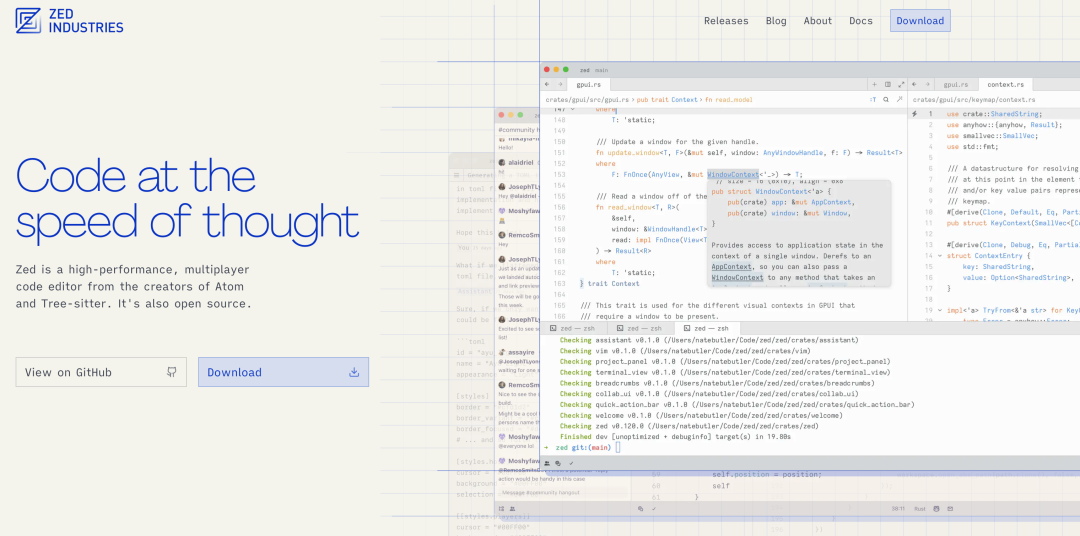This screenshot has width=1080, height=536.
Task: Click the Rust language selector
Action: [x=920, y=509]
